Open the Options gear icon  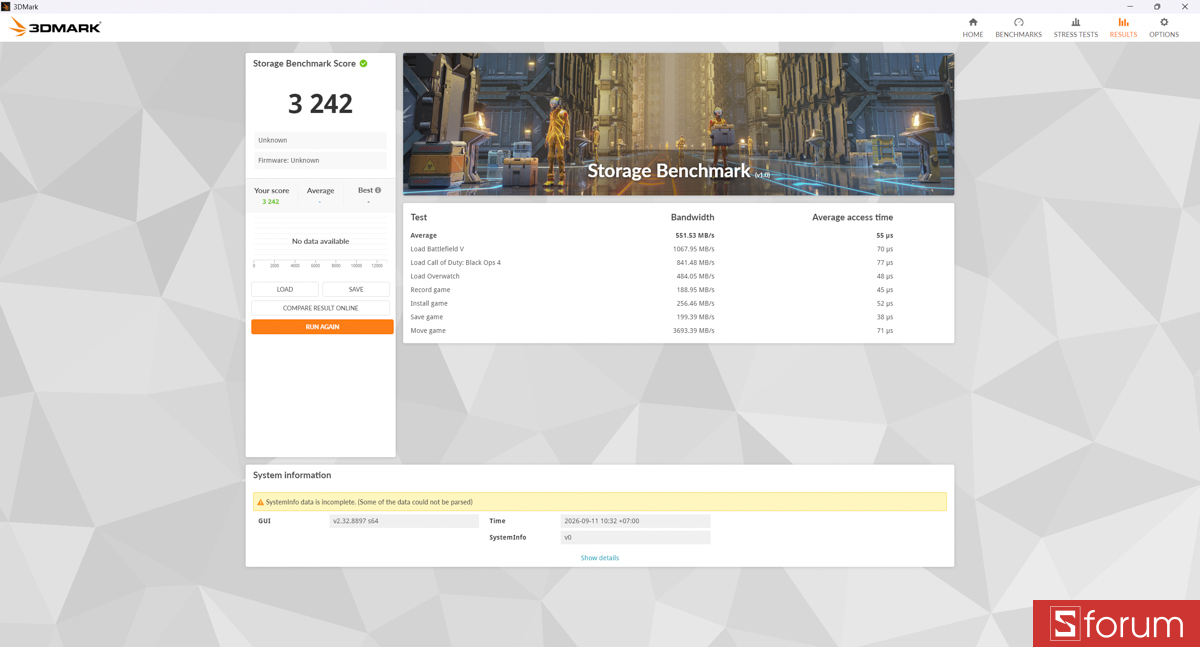point(1164,22)
